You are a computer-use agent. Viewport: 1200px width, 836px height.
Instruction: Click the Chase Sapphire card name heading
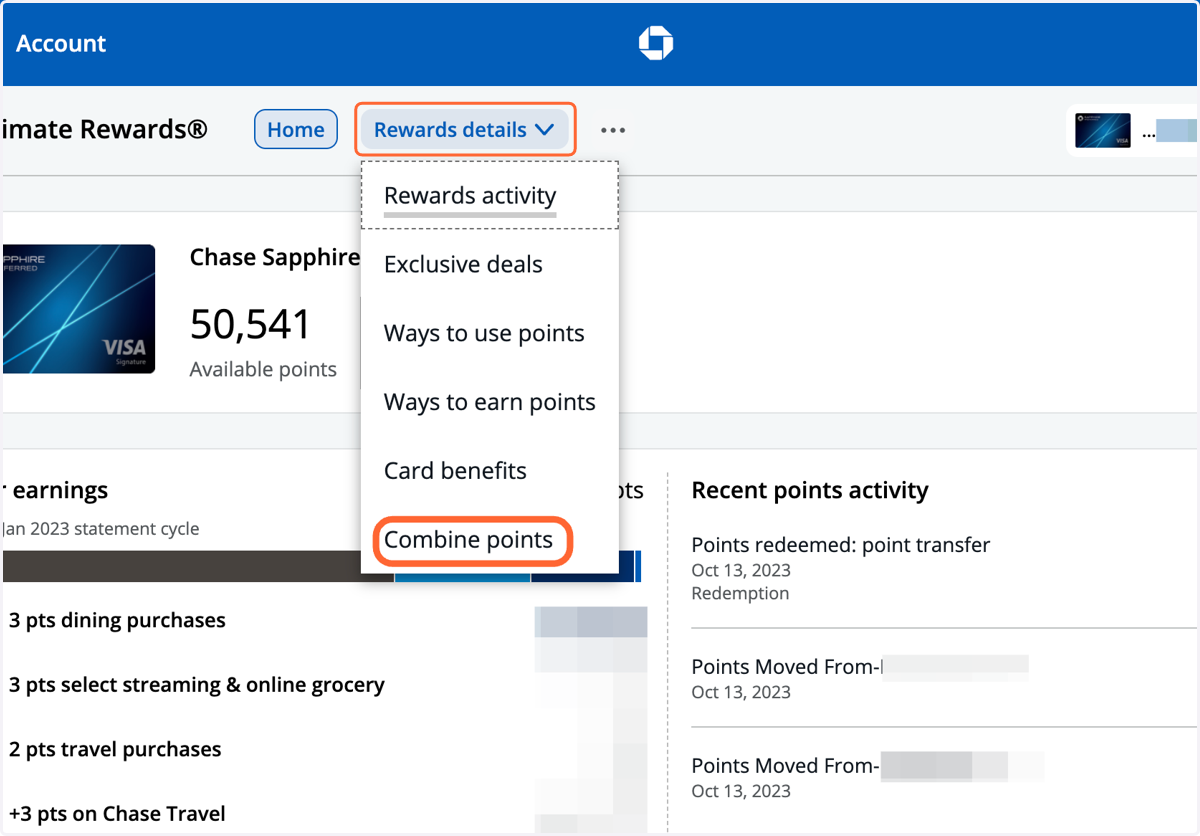click(x=275, y=258)
